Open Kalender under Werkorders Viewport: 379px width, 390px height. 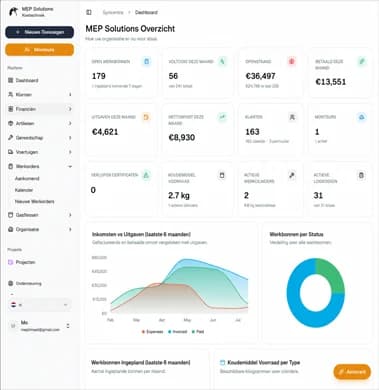click(24, 190)
